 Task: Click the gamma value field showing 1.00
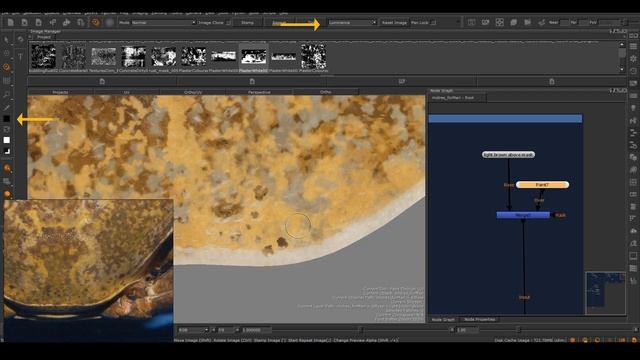[x=467, y=330]
